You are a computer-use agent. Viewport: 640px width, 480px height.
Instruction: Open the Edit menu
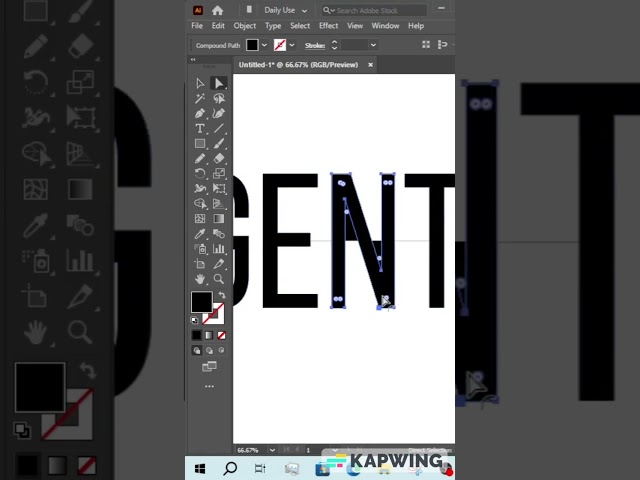pos(218,26)
